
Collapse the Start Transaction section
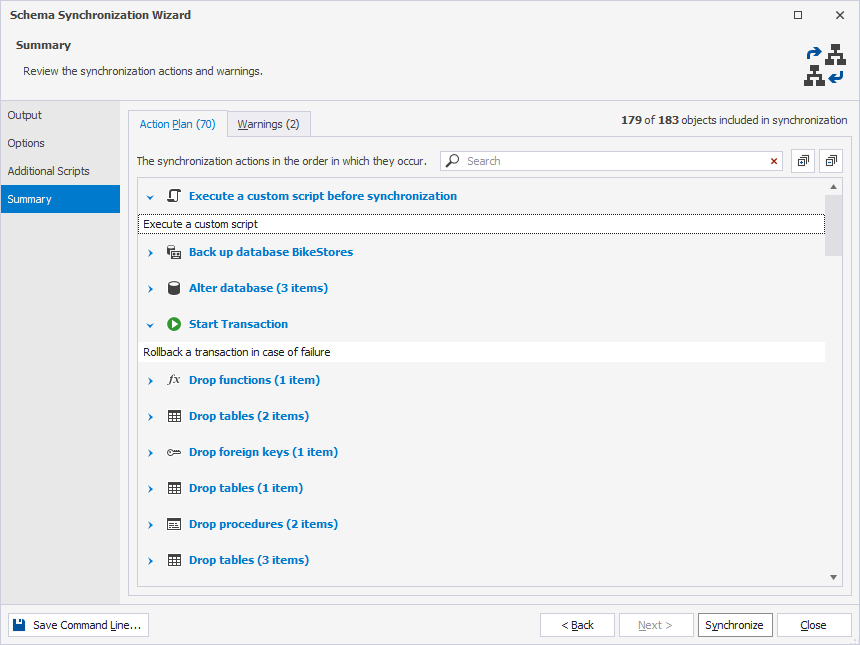[151, 325]
